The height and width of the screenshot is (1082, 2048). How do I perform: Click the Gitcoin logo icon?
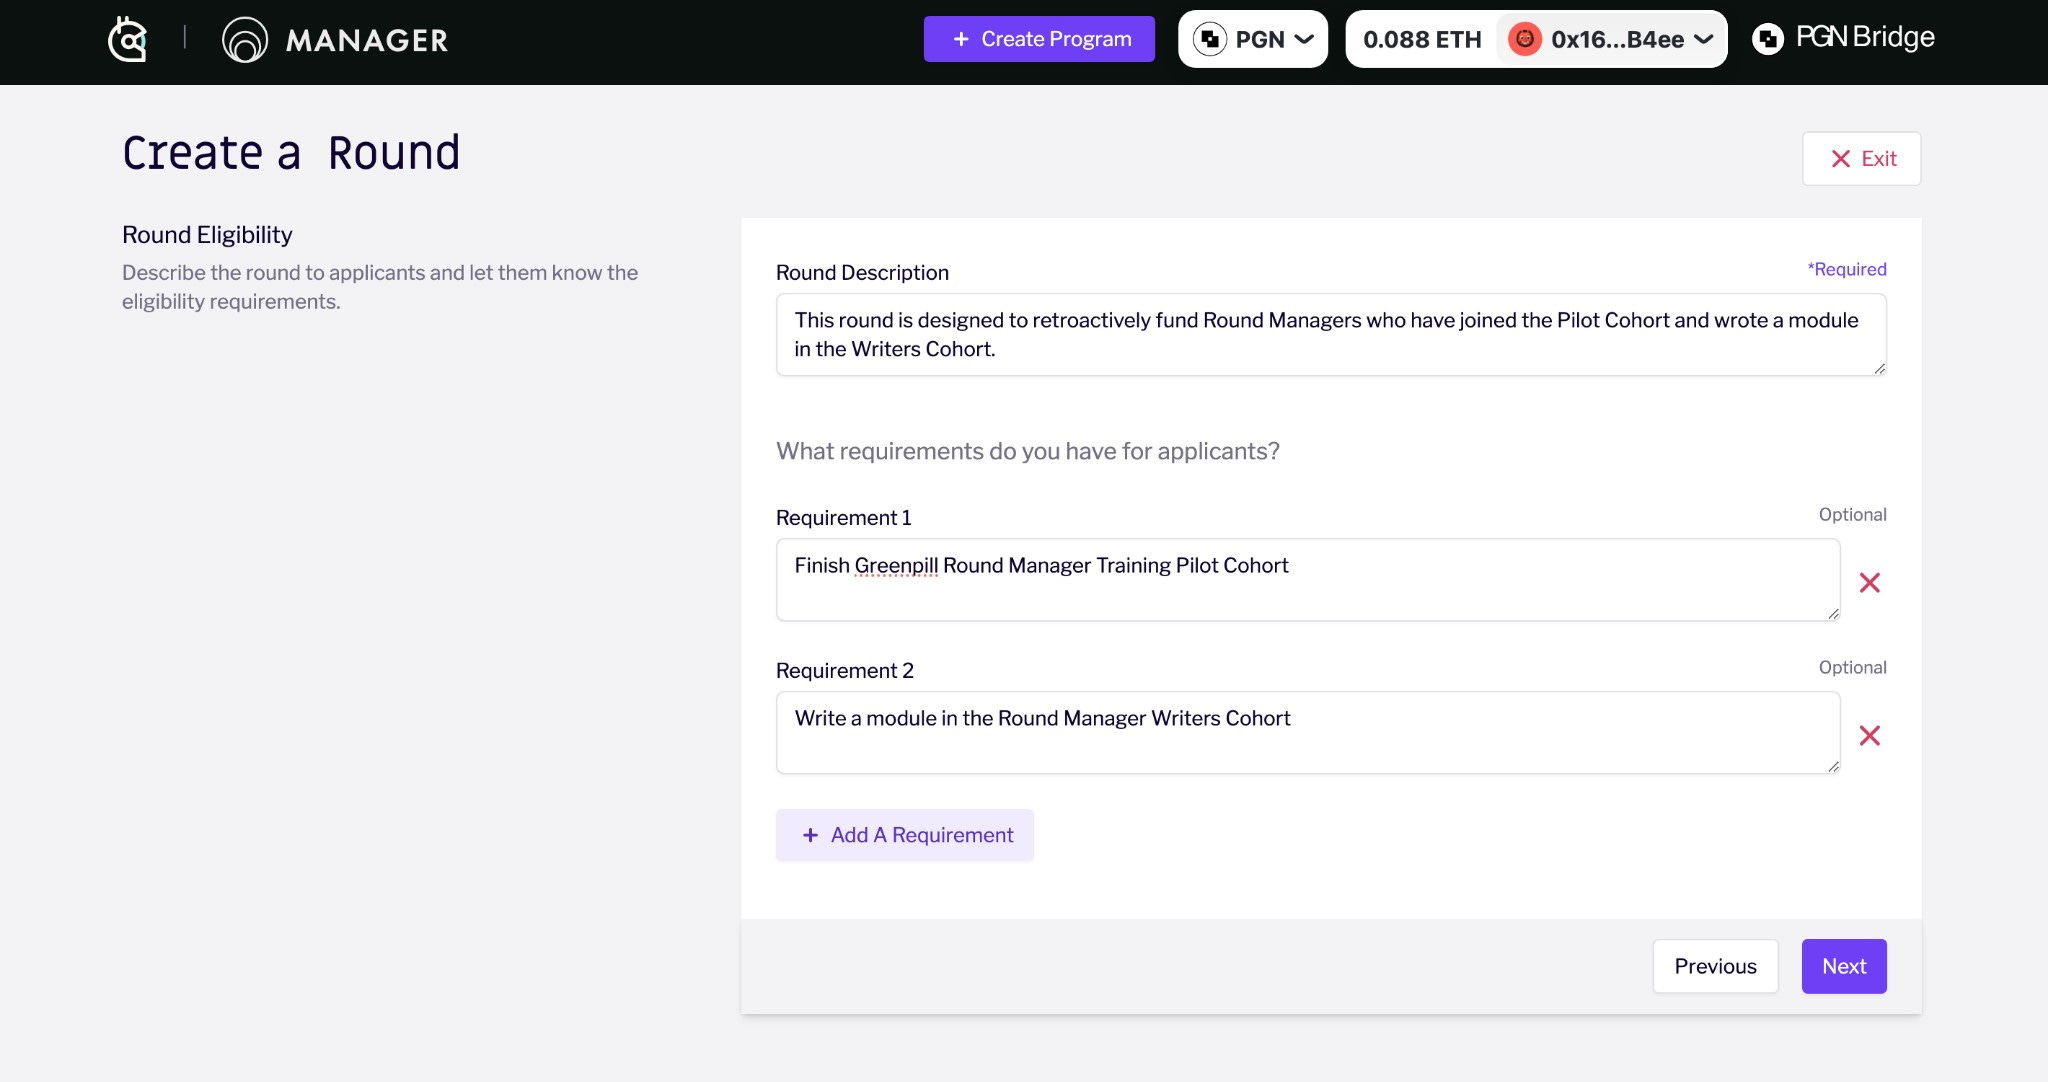(x=128, y=40)
